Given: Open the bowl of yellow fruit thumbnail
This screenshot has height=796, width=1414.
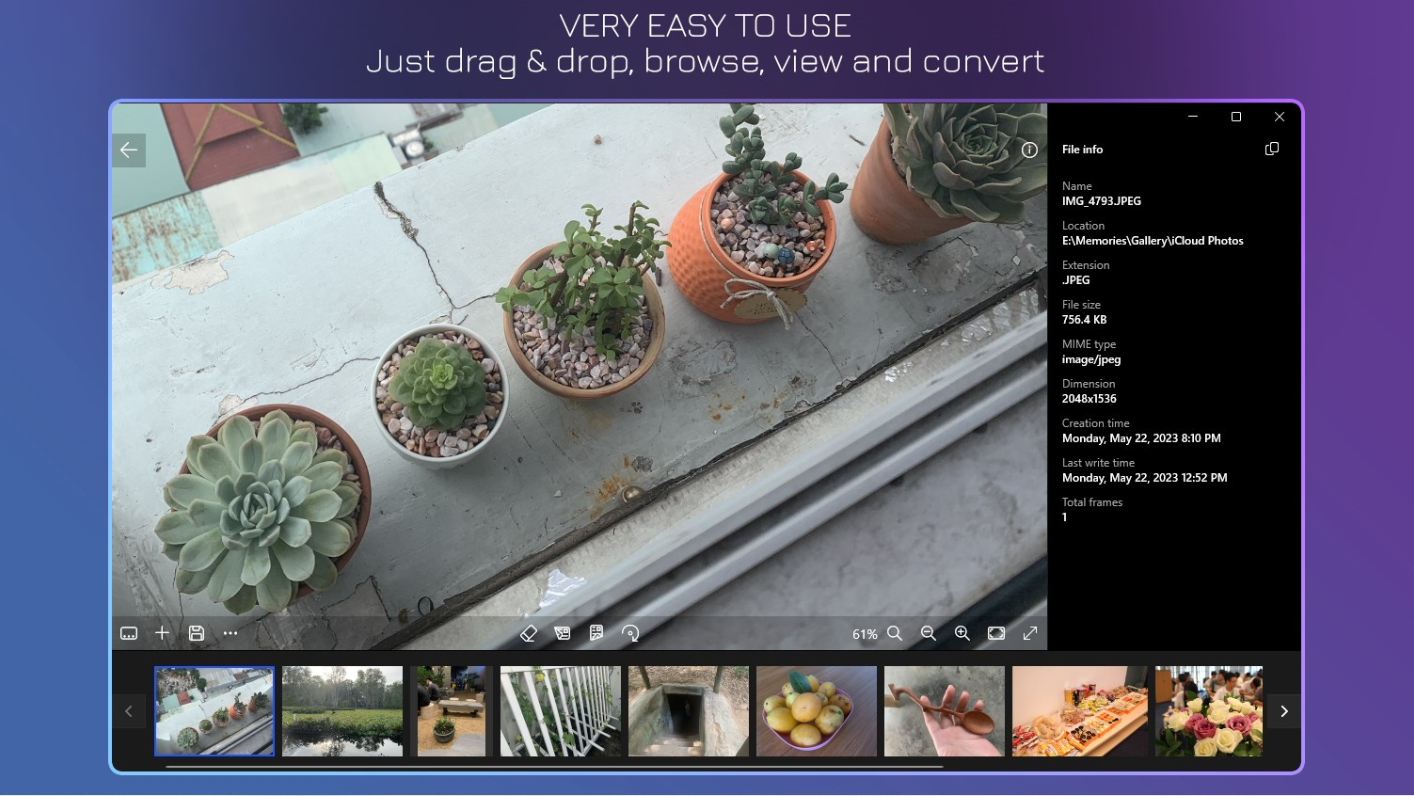Looking at the screenshot, I should coord(816,711).
